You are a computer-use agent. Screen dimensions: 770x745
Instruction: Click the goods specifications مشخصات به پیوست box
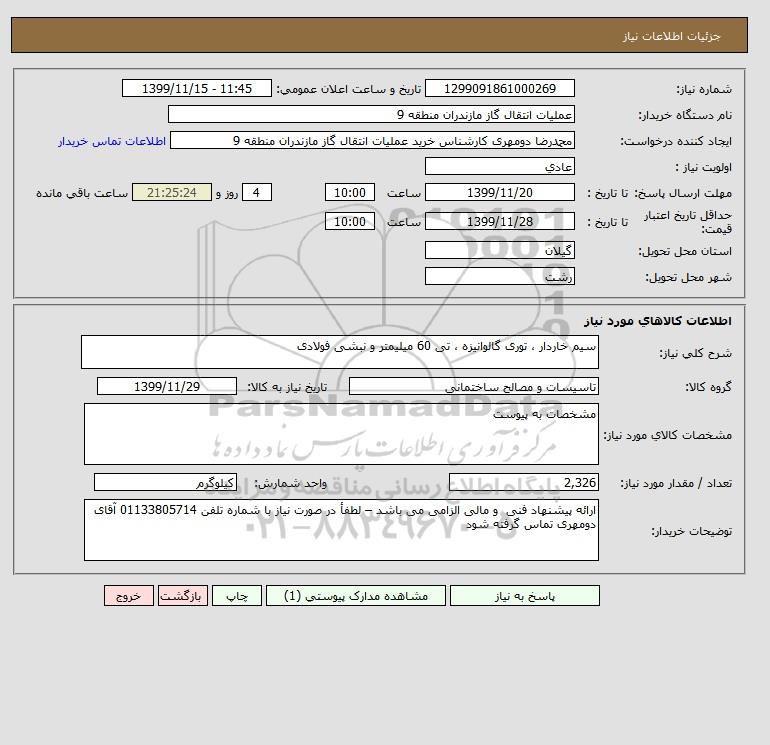pyautogui.click(x=341, y=434)
